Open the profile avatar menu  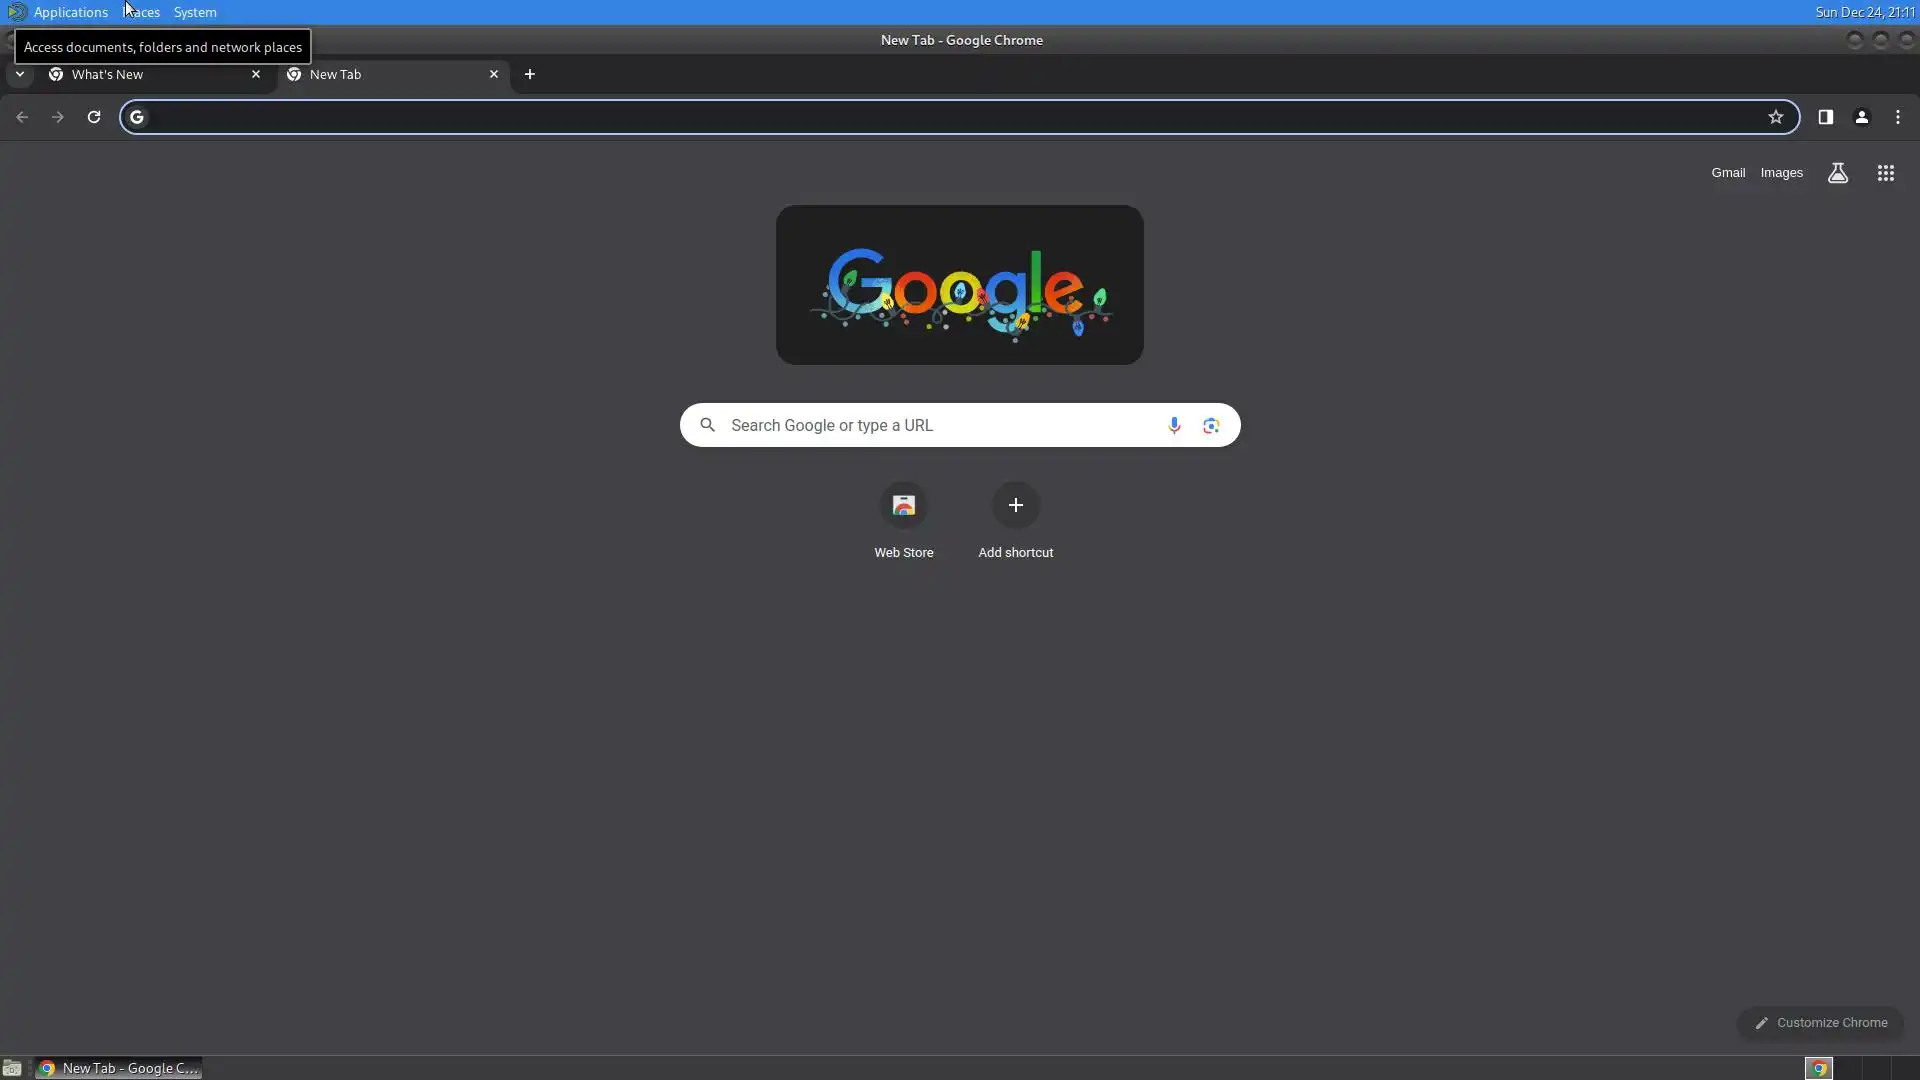click(1861, 117)
